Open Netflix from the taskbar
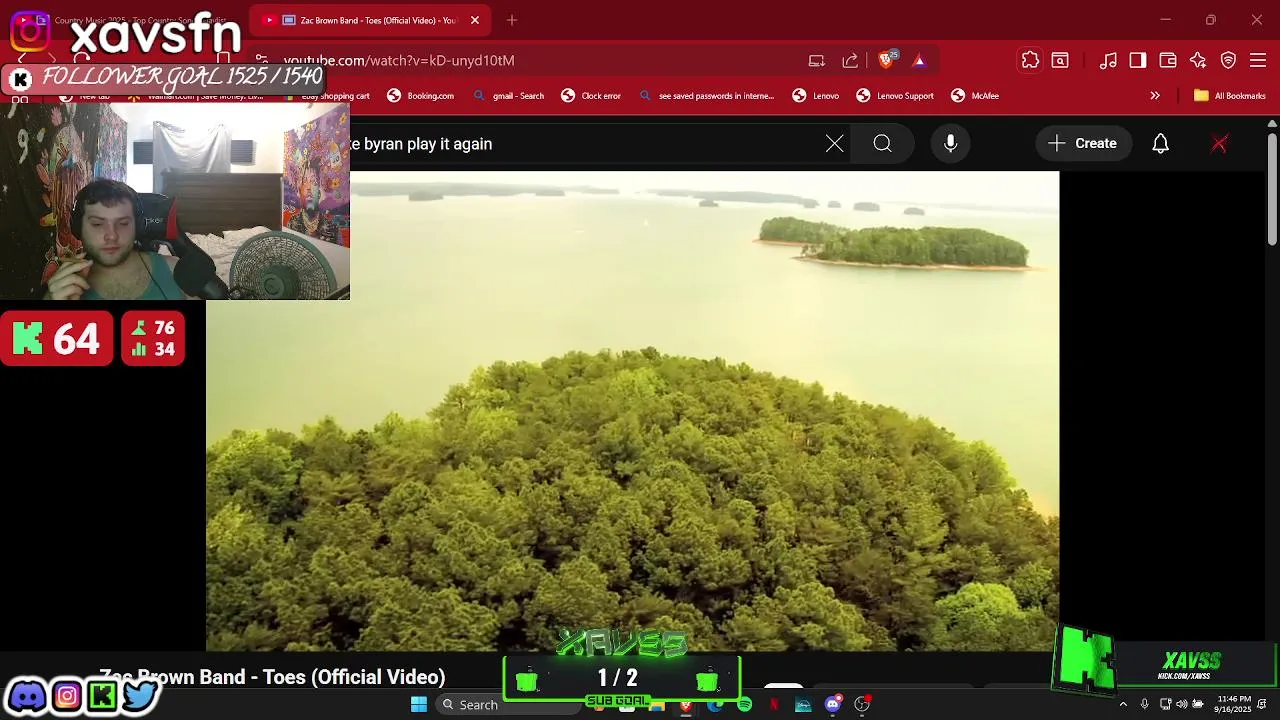The height and width of the screenshot is (720, 1280). pos(773,704)
